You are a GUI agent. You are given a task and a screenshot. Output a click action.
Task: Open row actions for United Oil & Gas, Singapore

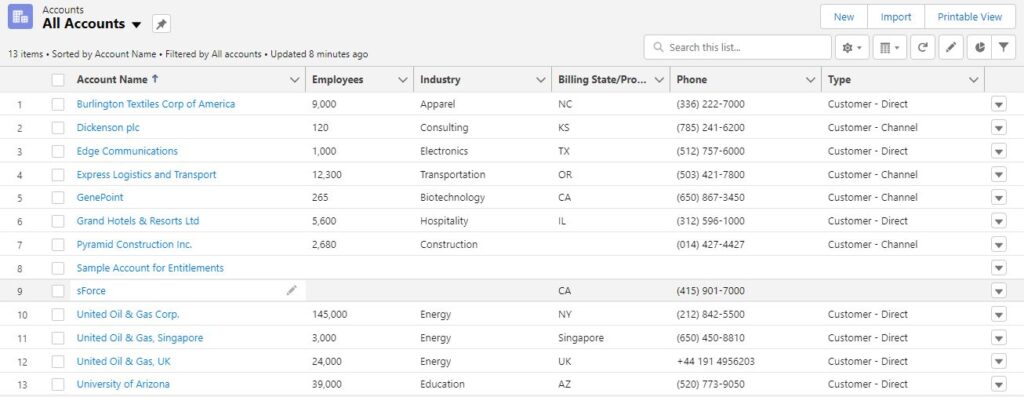[999, 338]
